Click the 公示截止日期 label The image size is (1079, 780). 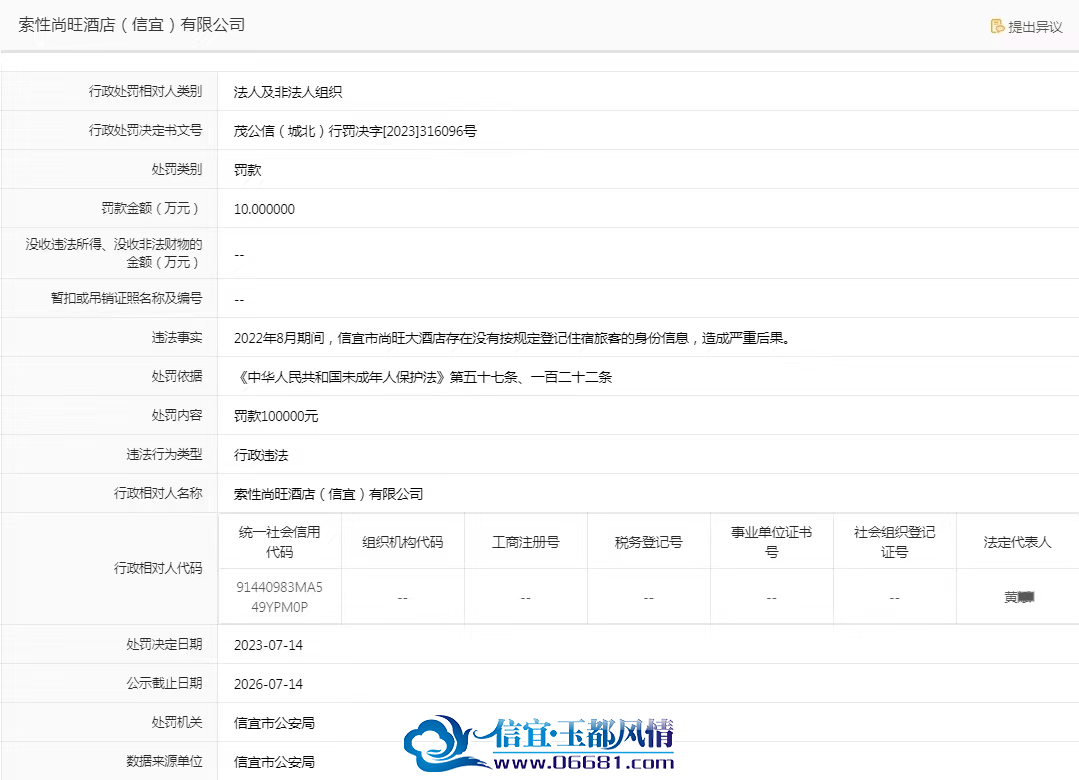click(164, 683)
